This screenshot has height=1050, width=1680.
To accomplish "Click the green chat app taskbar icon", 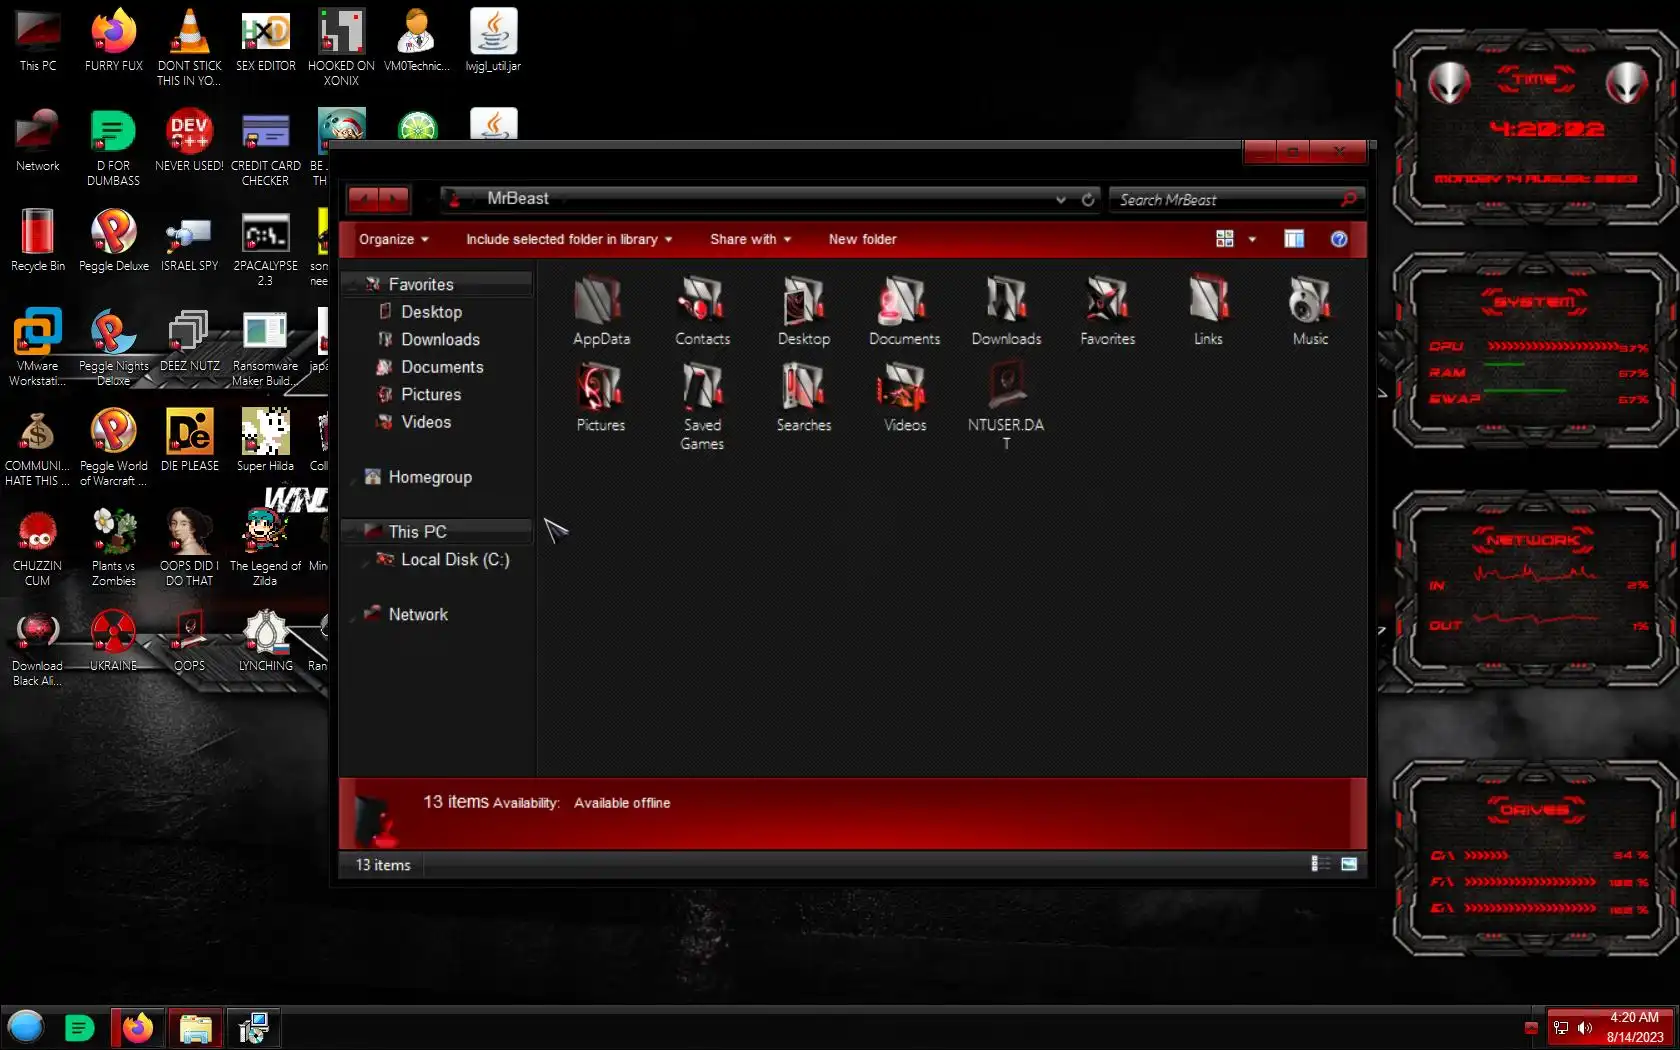I will [79, 1027].
